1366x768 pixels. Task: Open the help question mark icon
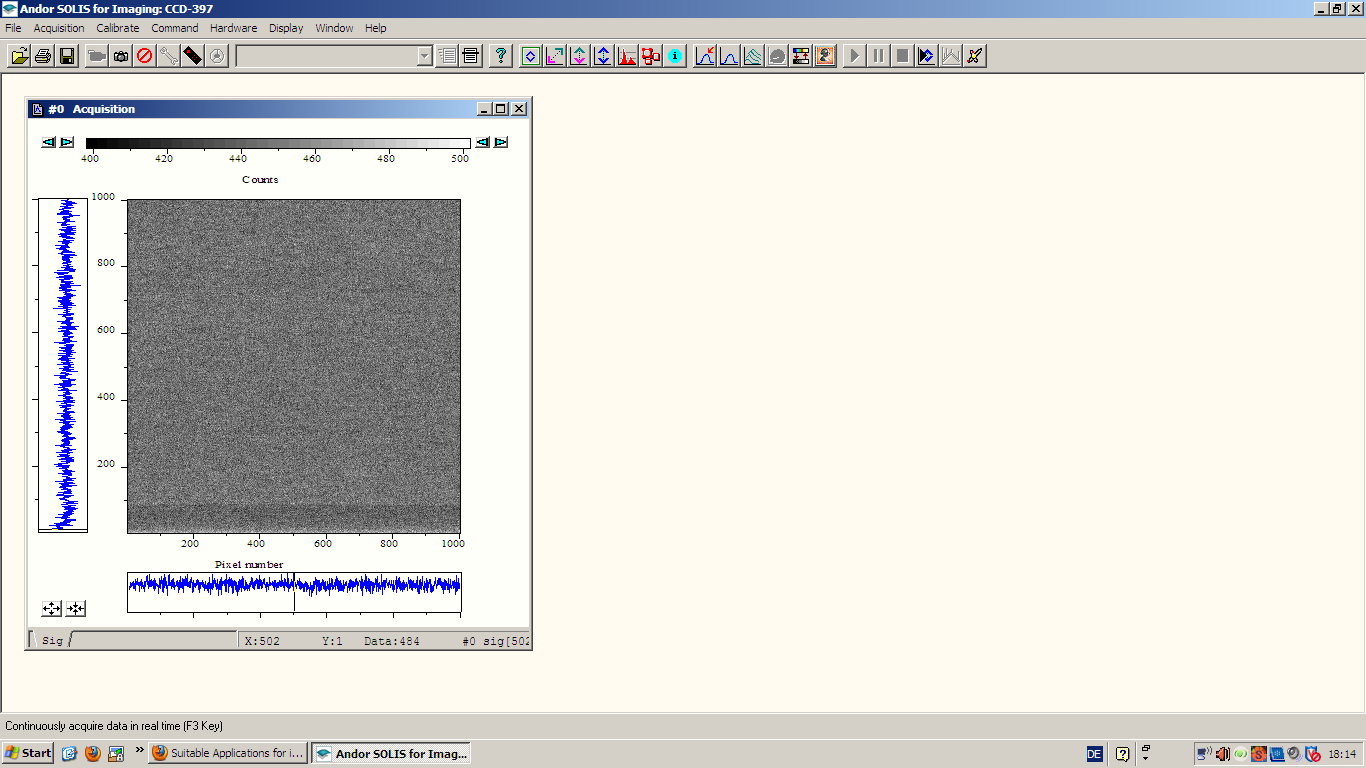pos(501,56)
